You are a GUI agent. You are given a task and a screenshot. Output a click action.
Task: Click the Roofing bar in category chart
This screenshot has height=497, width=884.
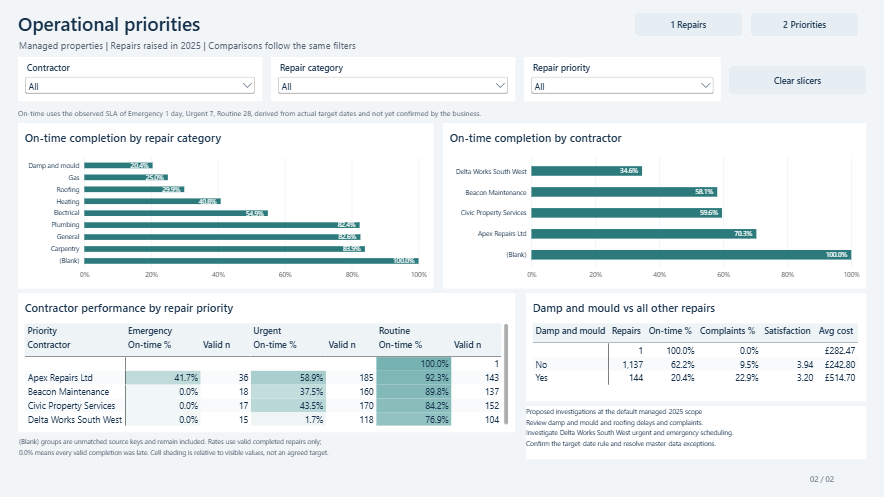click(x=134, y=189)
